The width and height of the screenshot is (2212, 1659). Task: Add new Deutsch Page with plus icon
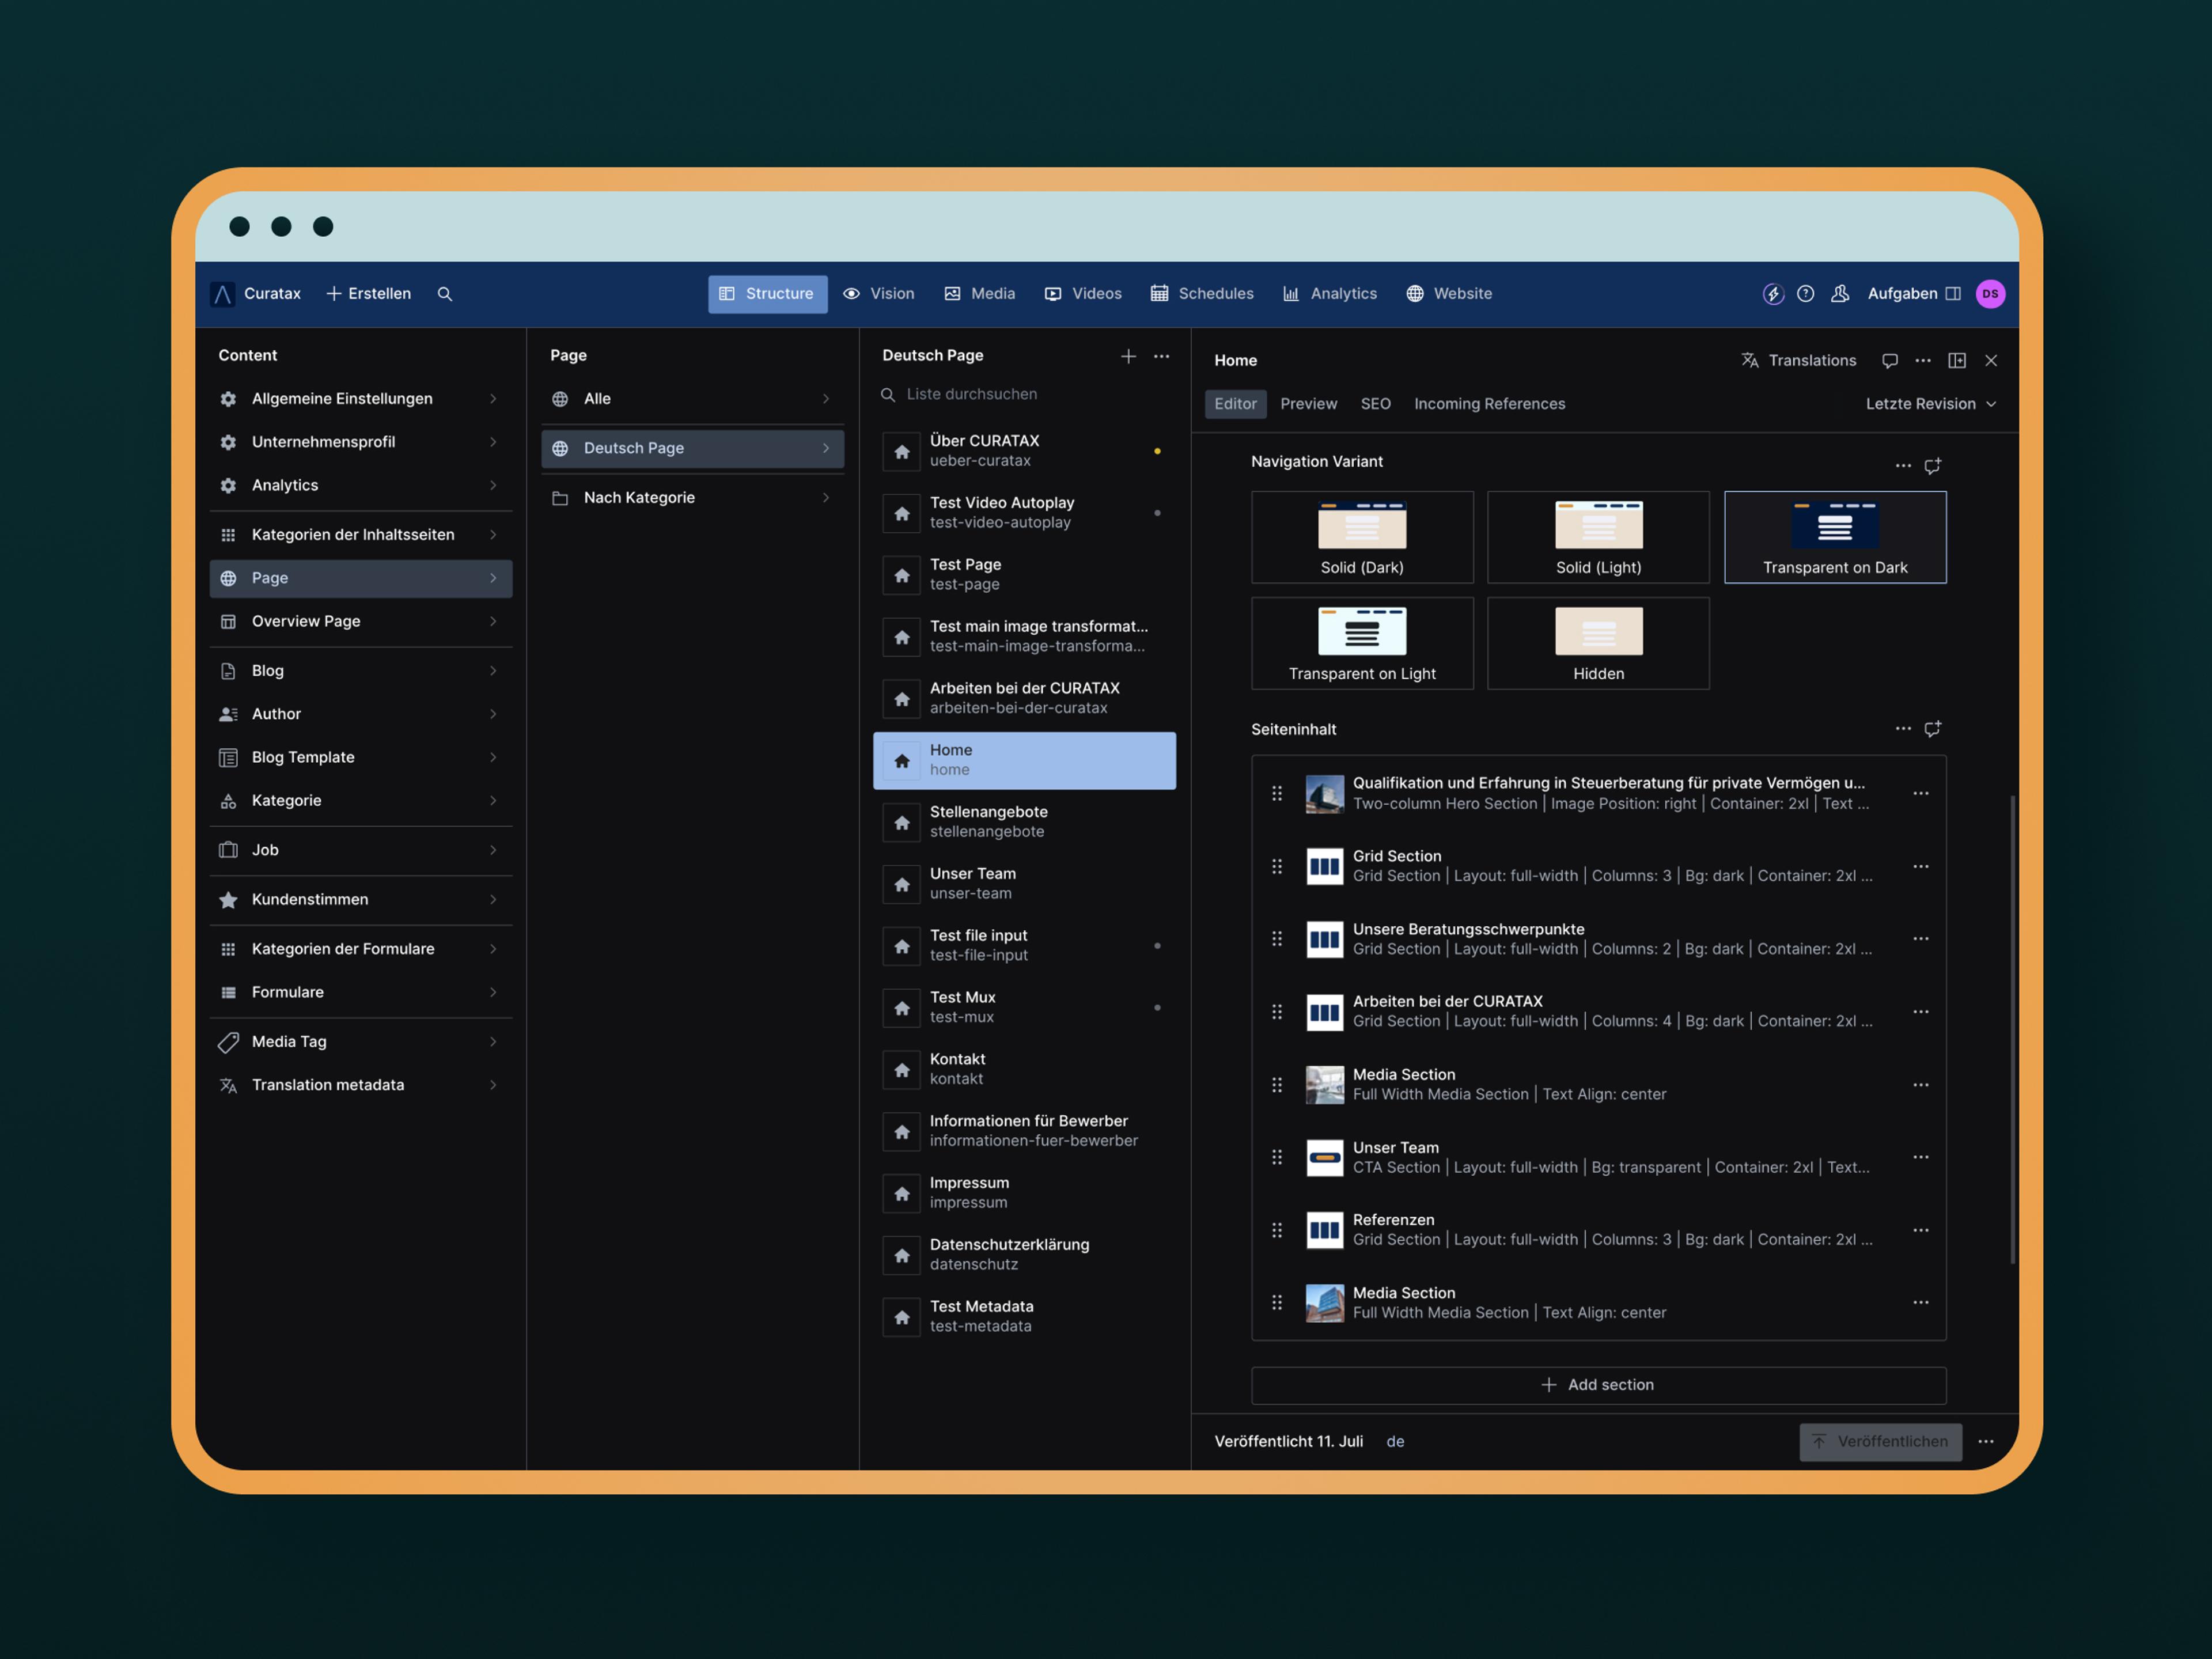click(x=1128, y=356)
